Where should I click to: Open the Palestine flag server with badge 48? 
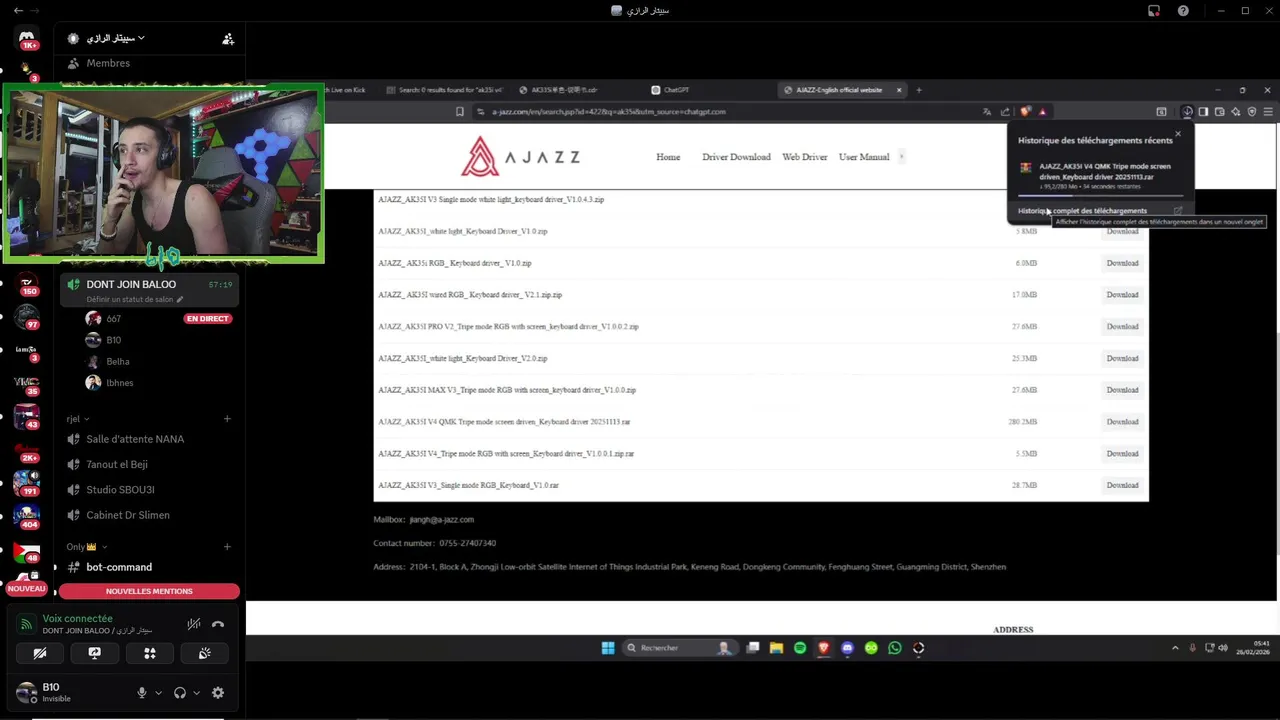[27, 551]
